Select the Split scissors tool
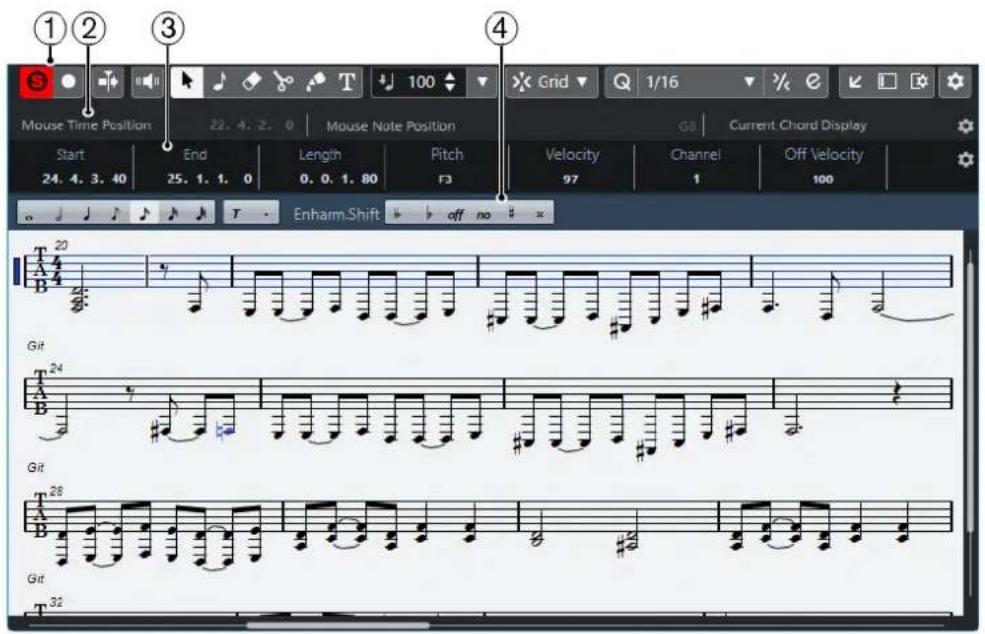Viewport: 985px width, 634px height. pos(283,82)
